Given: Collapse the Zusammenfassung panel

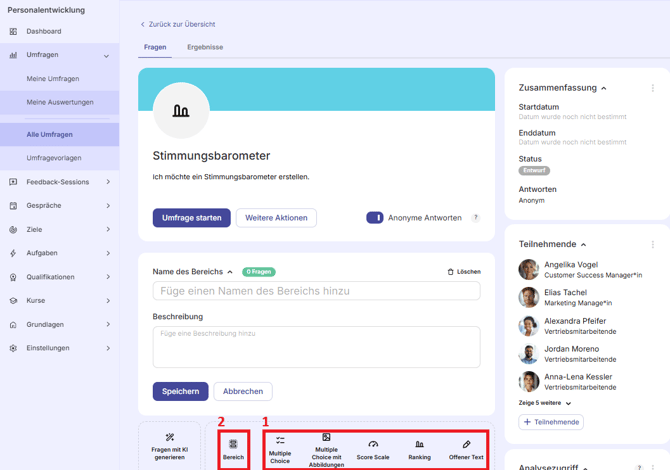Looking at the screenshot, I should 604,88.
